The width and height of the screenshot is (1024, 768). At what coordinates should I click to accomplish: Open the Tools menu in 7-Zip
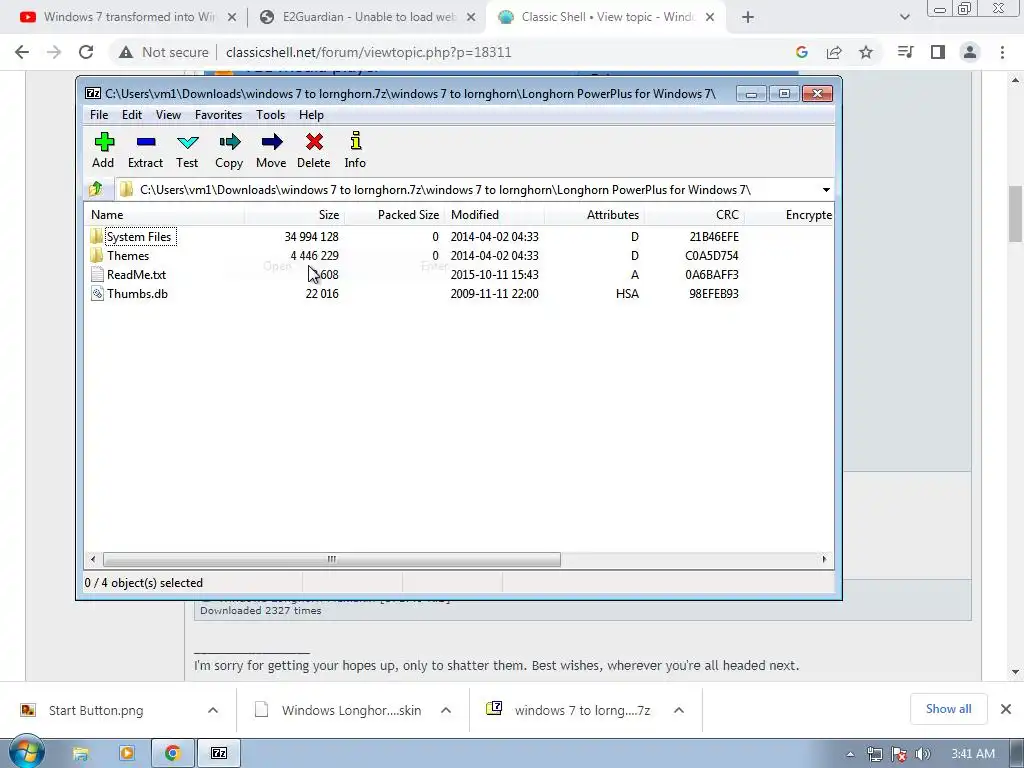click(270, 115)
